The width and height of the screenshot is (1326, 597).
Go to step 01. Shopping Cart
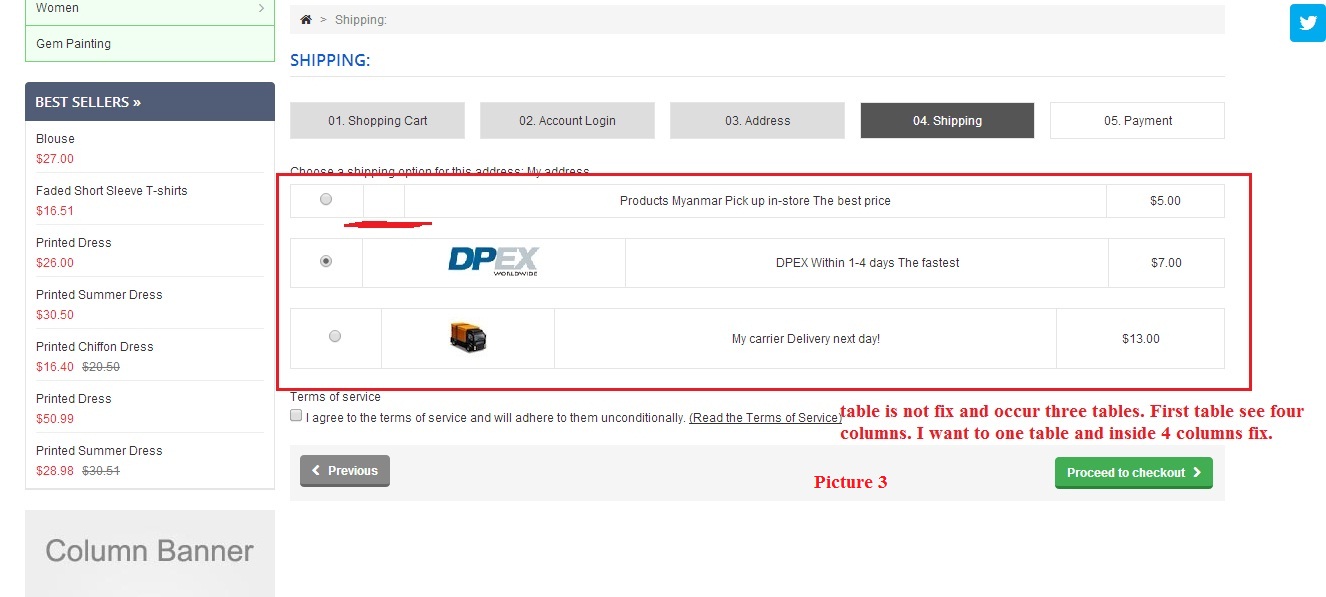click(377, 120)
